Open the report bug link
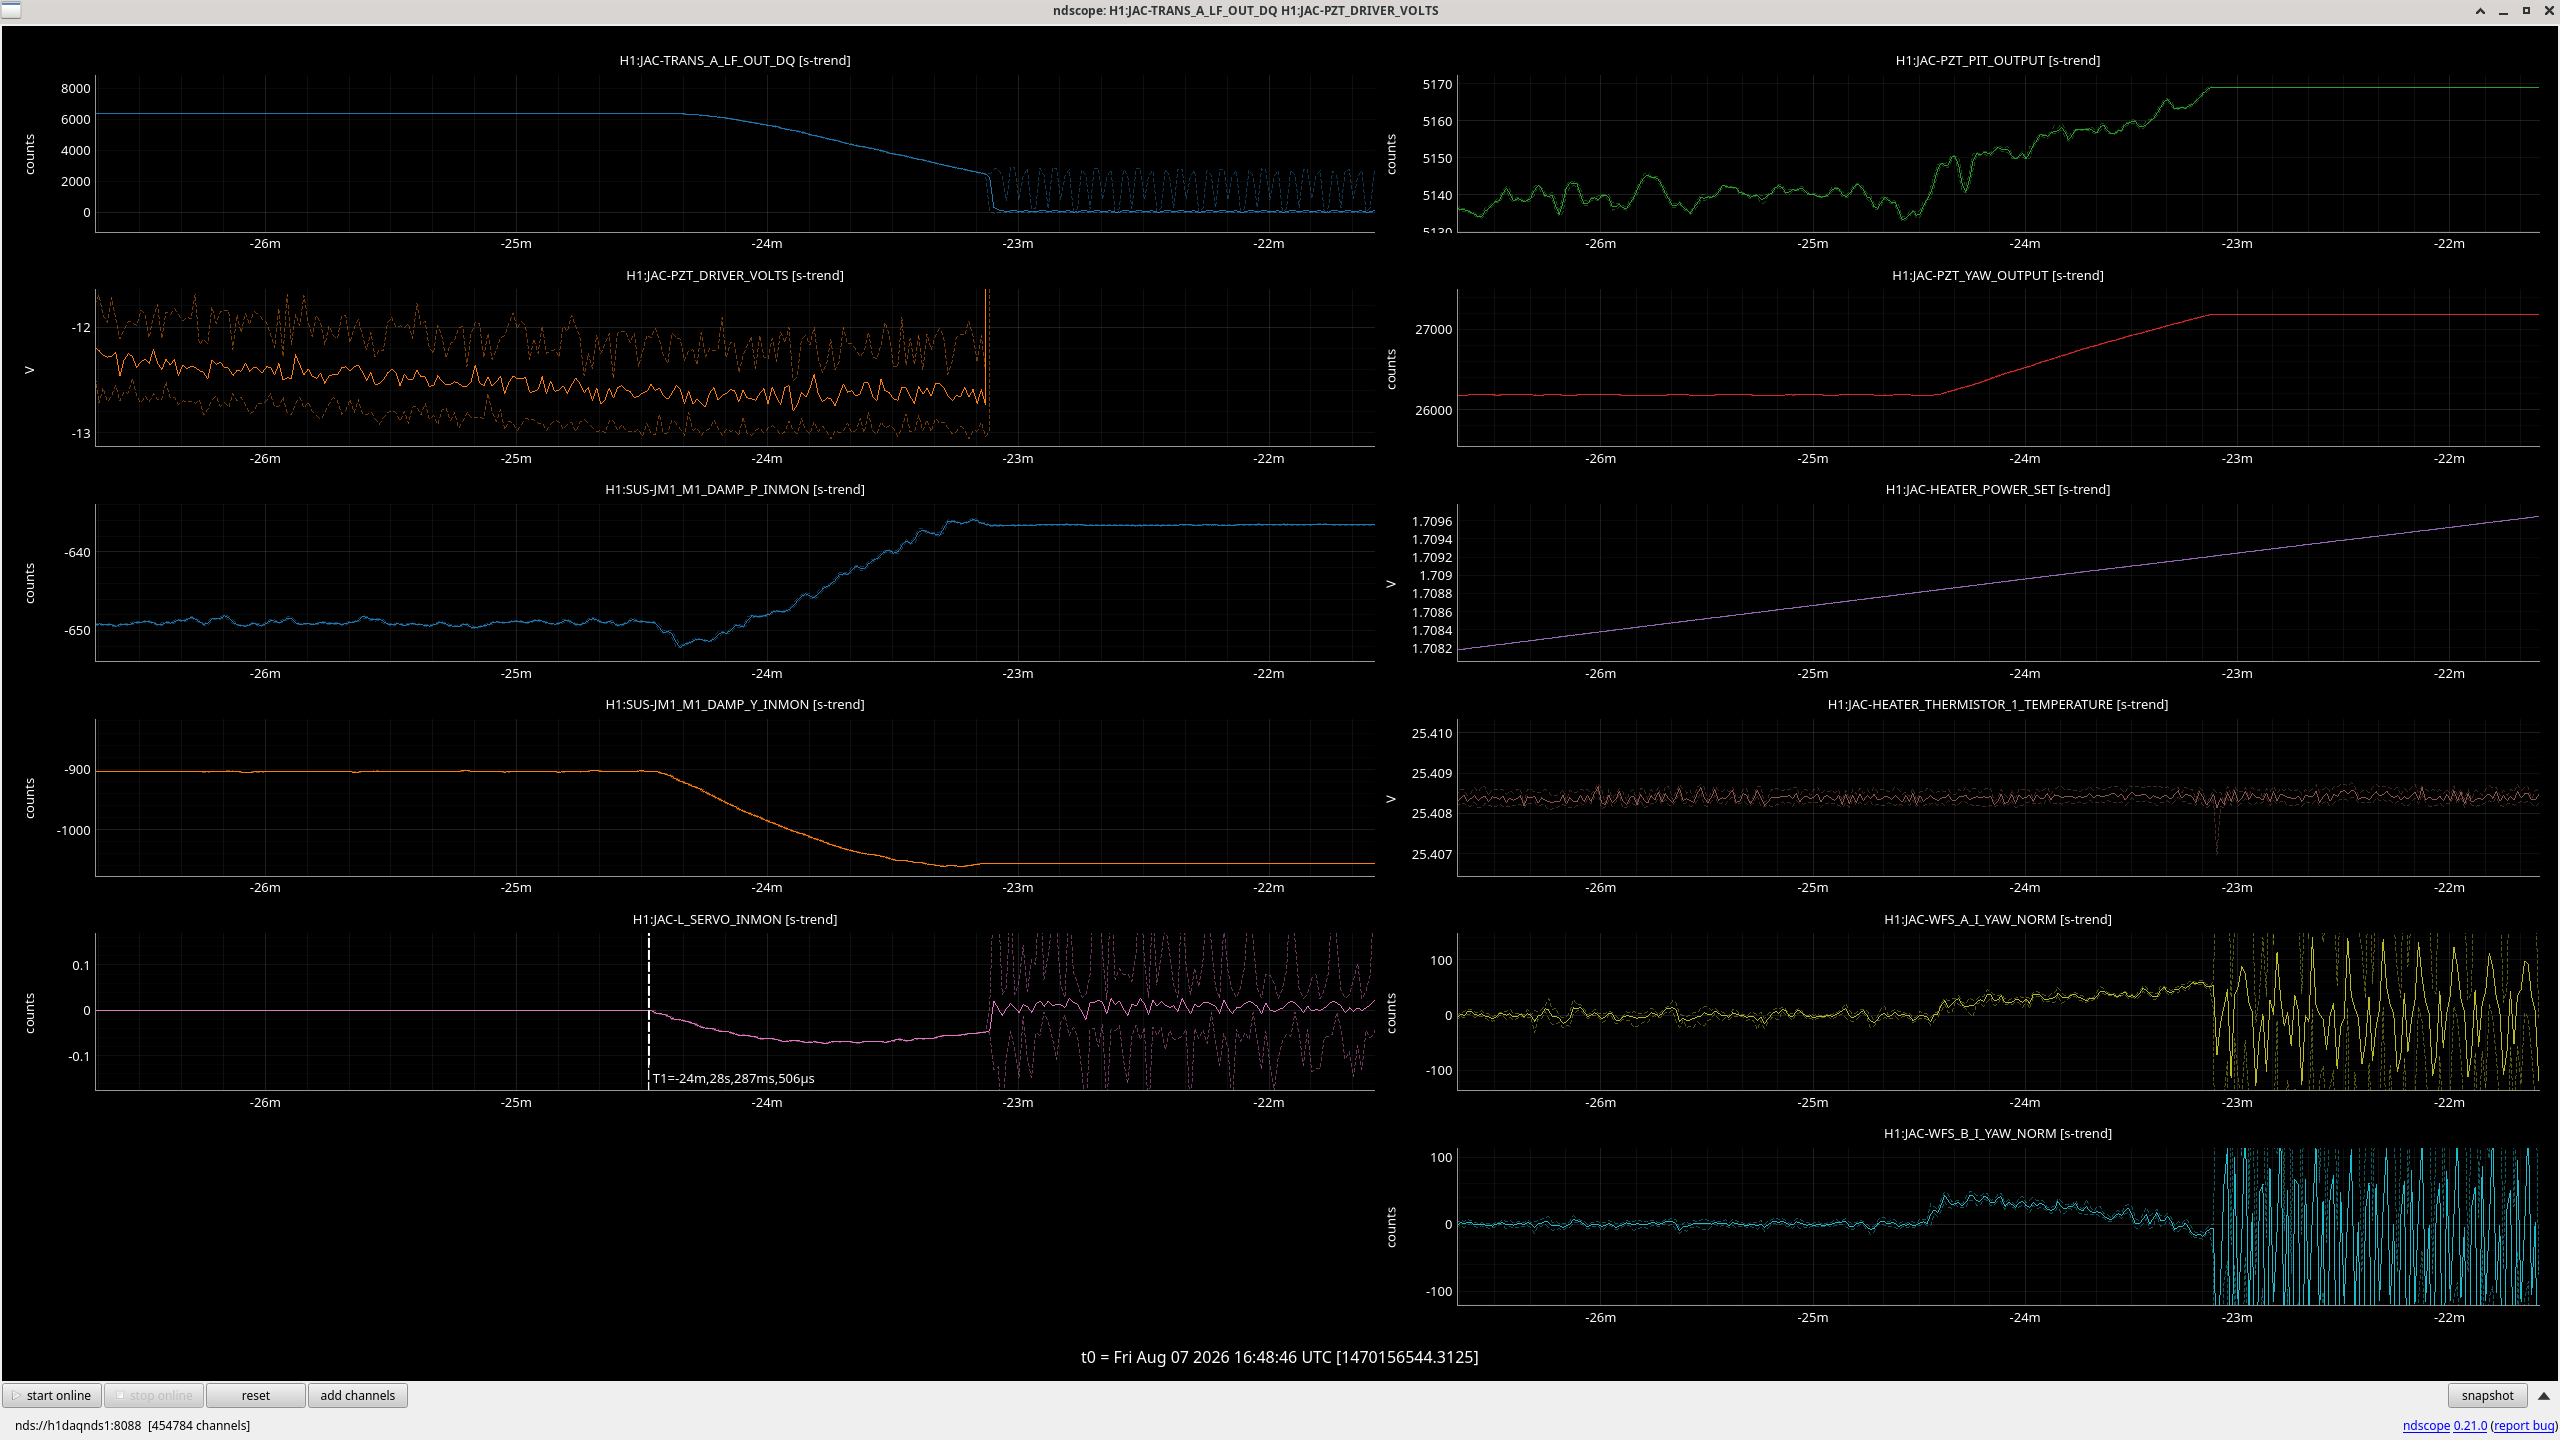This screenshot has width=2560, height=1440. tap(2524, 1425)
